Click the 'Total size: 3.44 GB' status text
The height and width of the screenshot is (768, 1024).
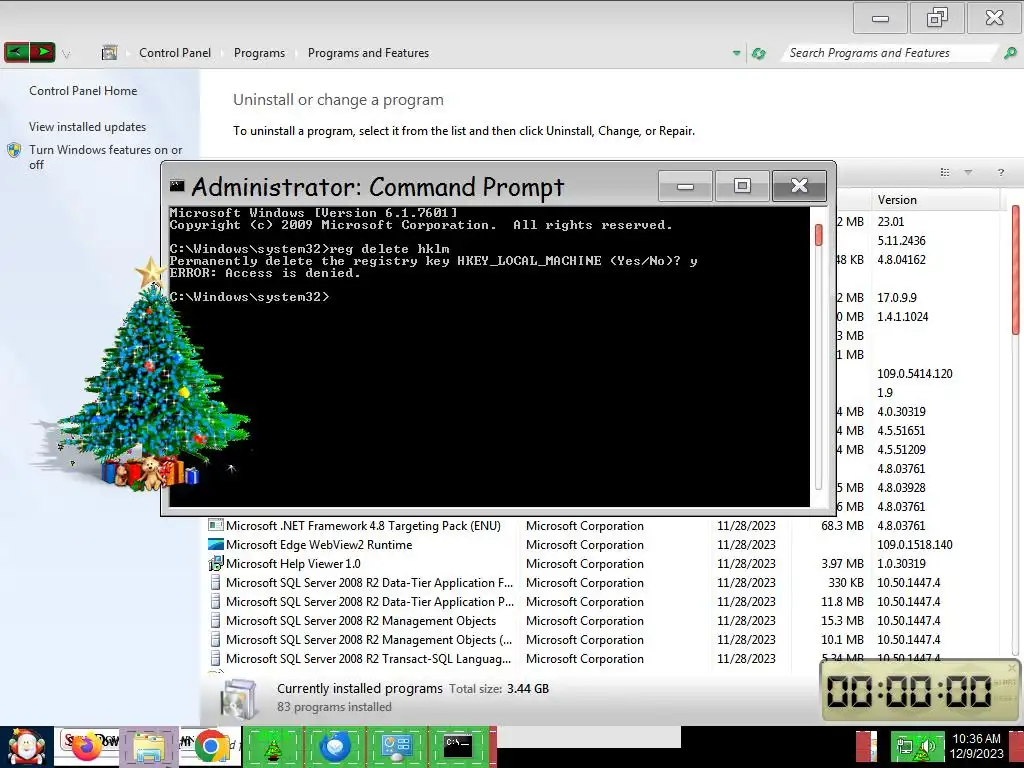point(499,688)
